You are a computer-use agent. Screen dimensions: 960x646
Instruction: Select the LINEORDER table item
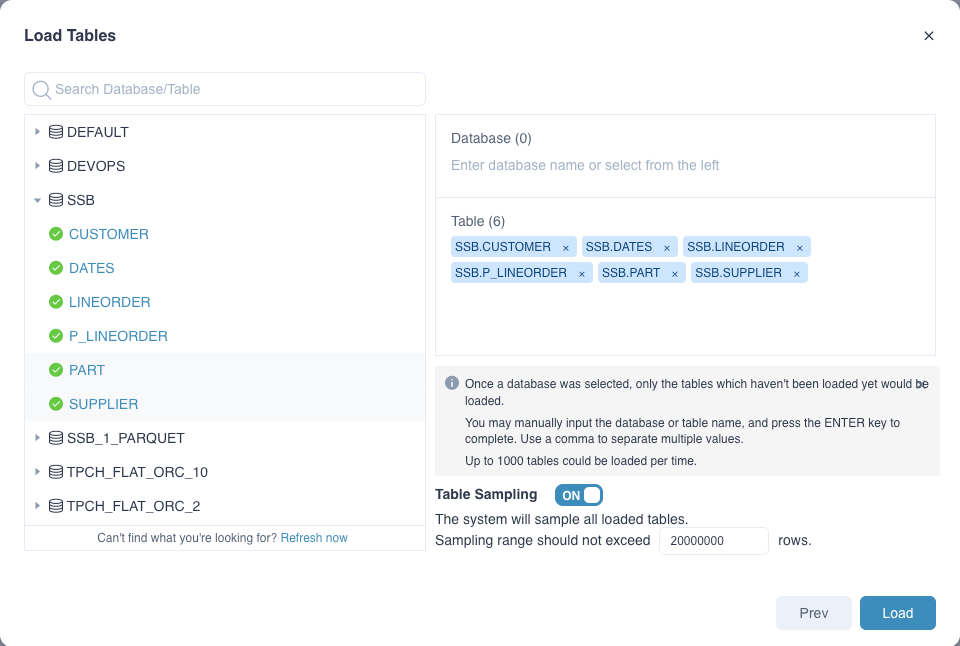pos(110,302)
